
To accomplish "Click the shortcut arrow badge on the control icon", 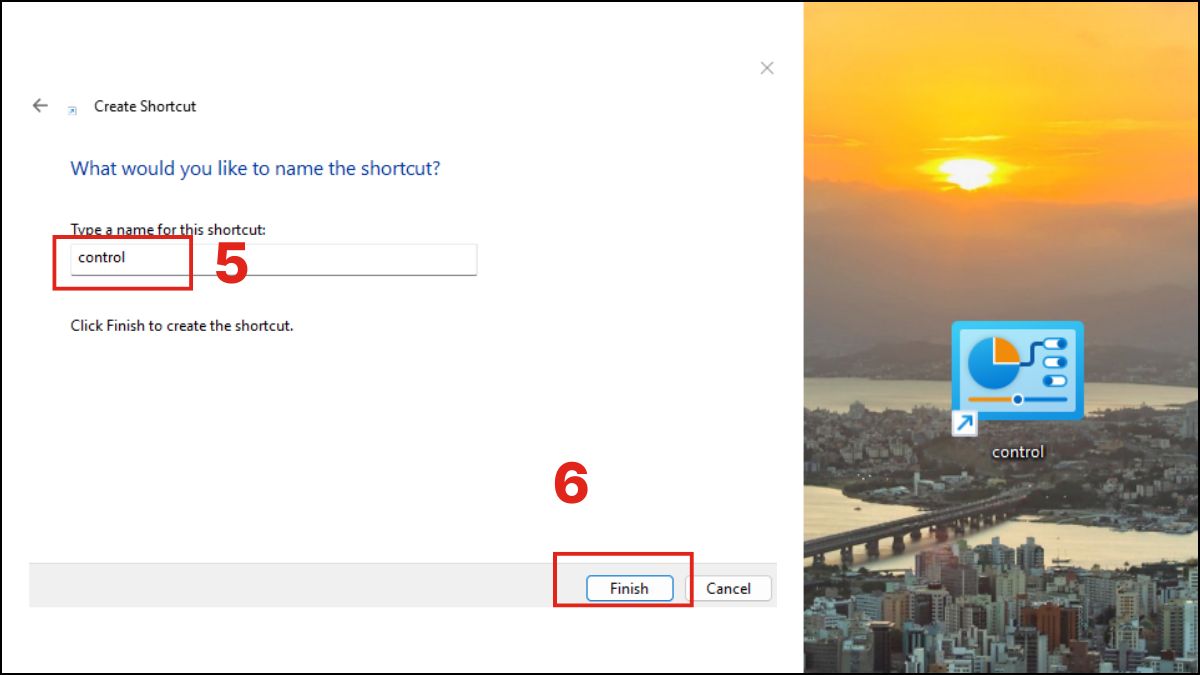I will 963,423.
